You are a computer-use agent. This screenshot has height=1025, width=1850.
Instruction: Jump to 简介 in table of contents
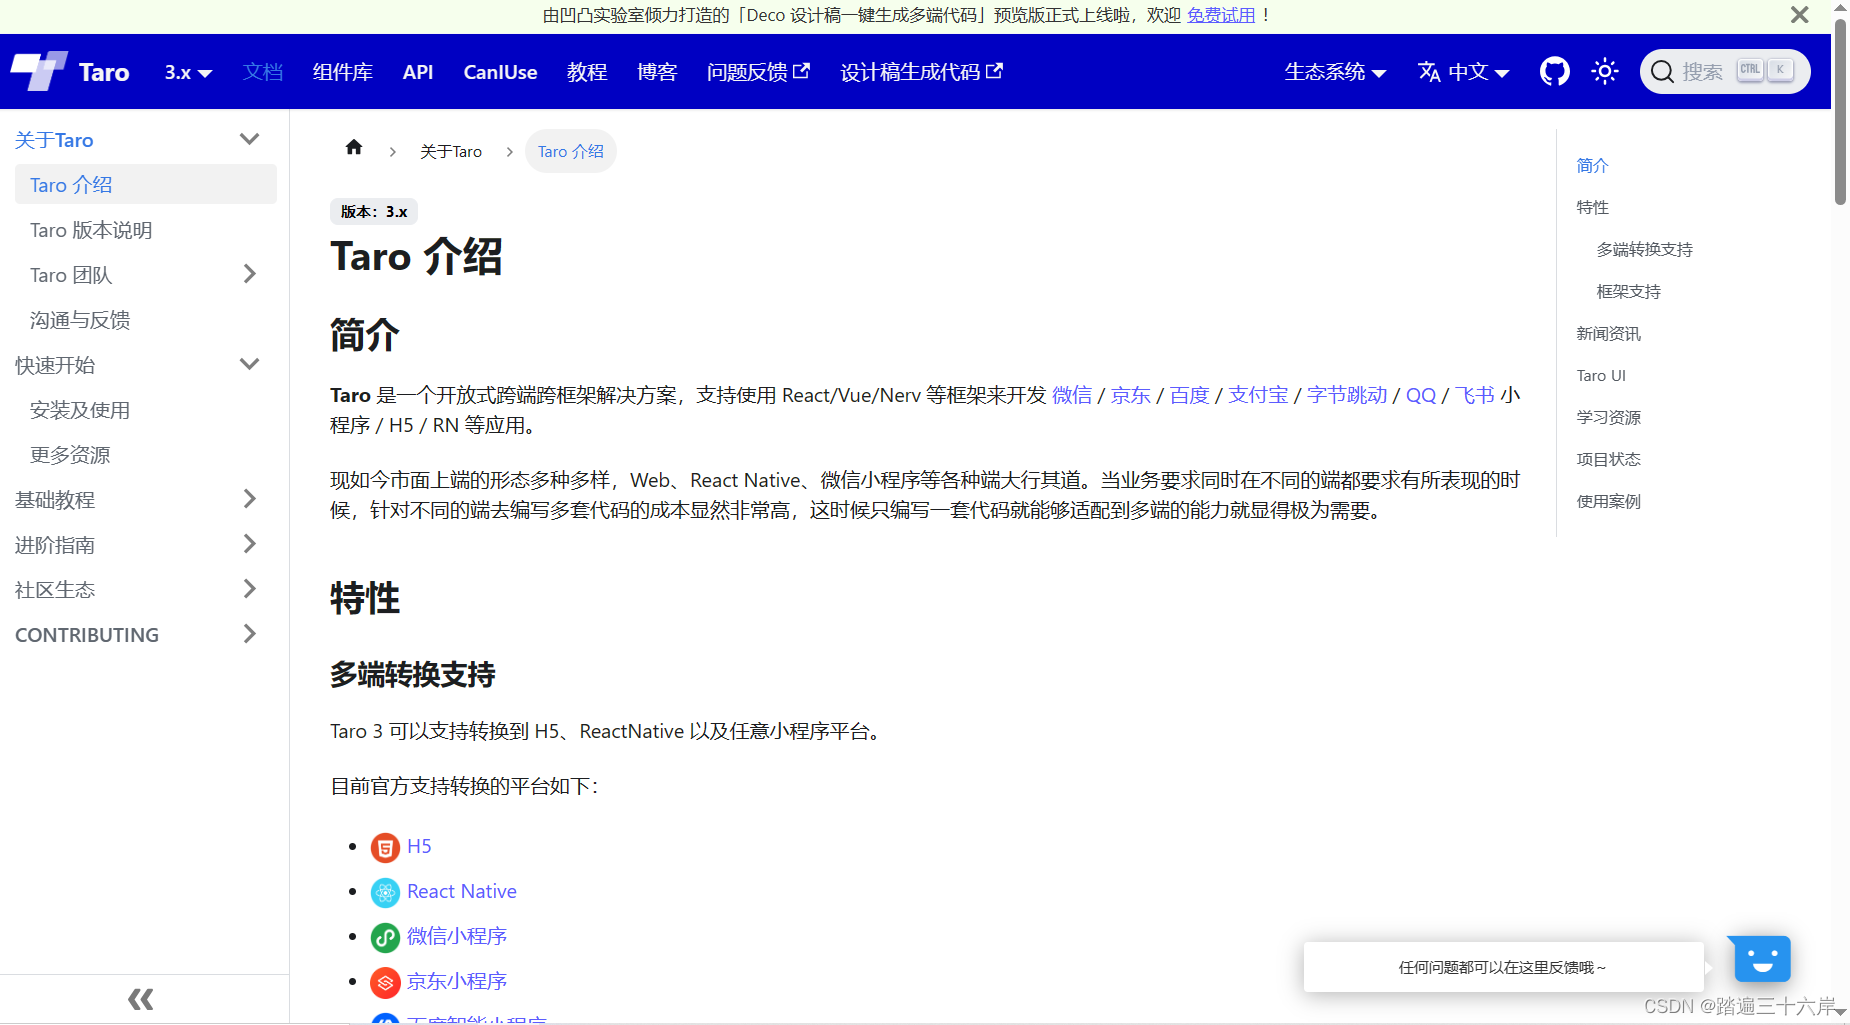tap(1593, 165)
